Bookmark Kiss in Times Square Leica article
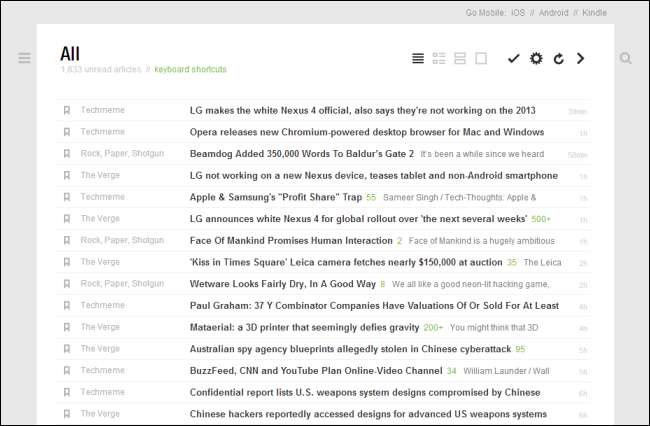650x426 pixels. point(67,262)
